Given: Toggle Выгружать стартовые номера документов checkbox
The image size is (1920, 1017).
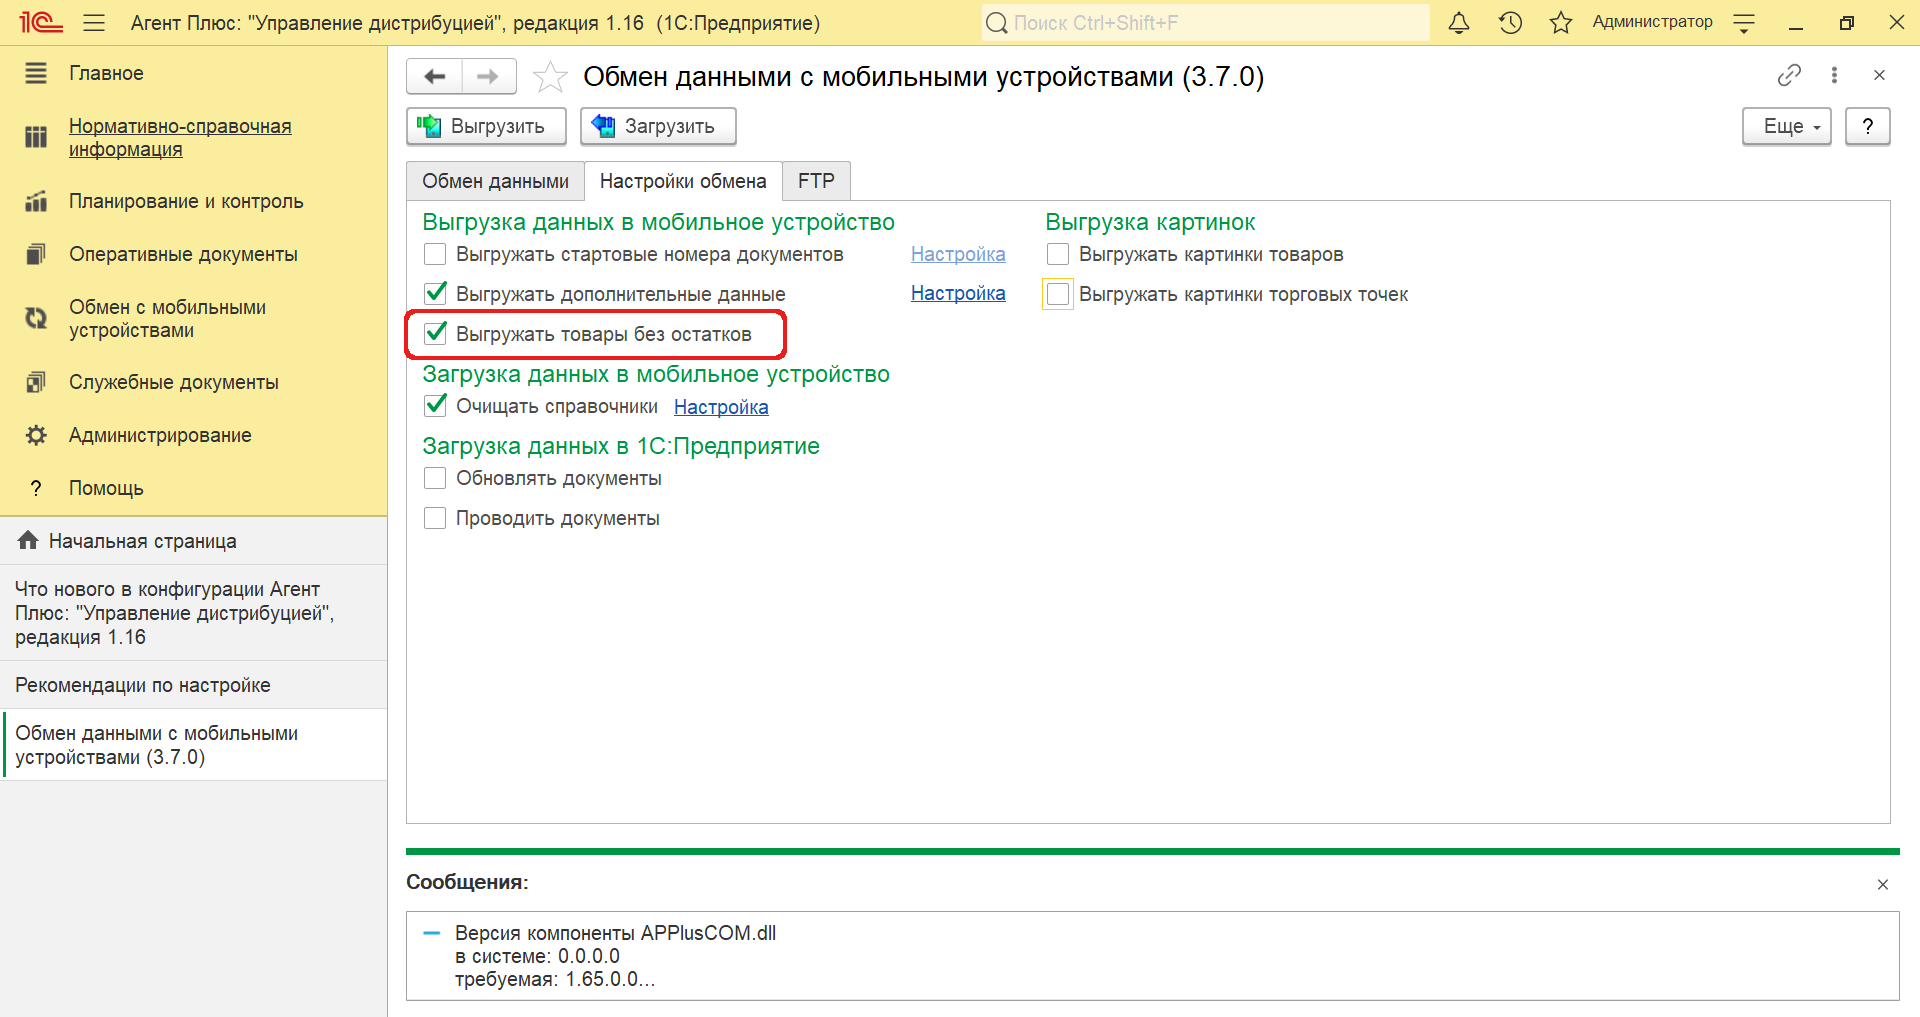Looking at the screenshot, I should [435, 254].
